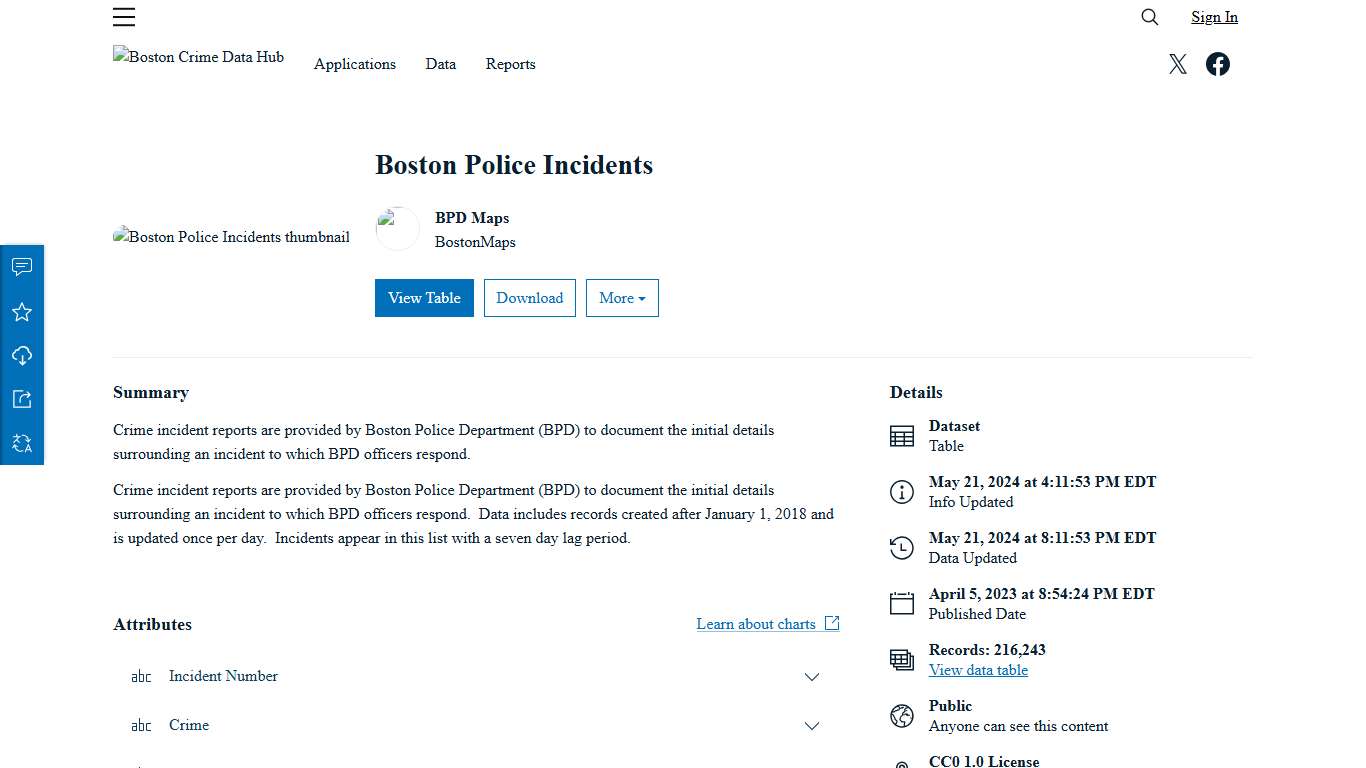Viewport: 1366px width, 768px height.
Task: Expand the Crime attribute
Action: 812,725
